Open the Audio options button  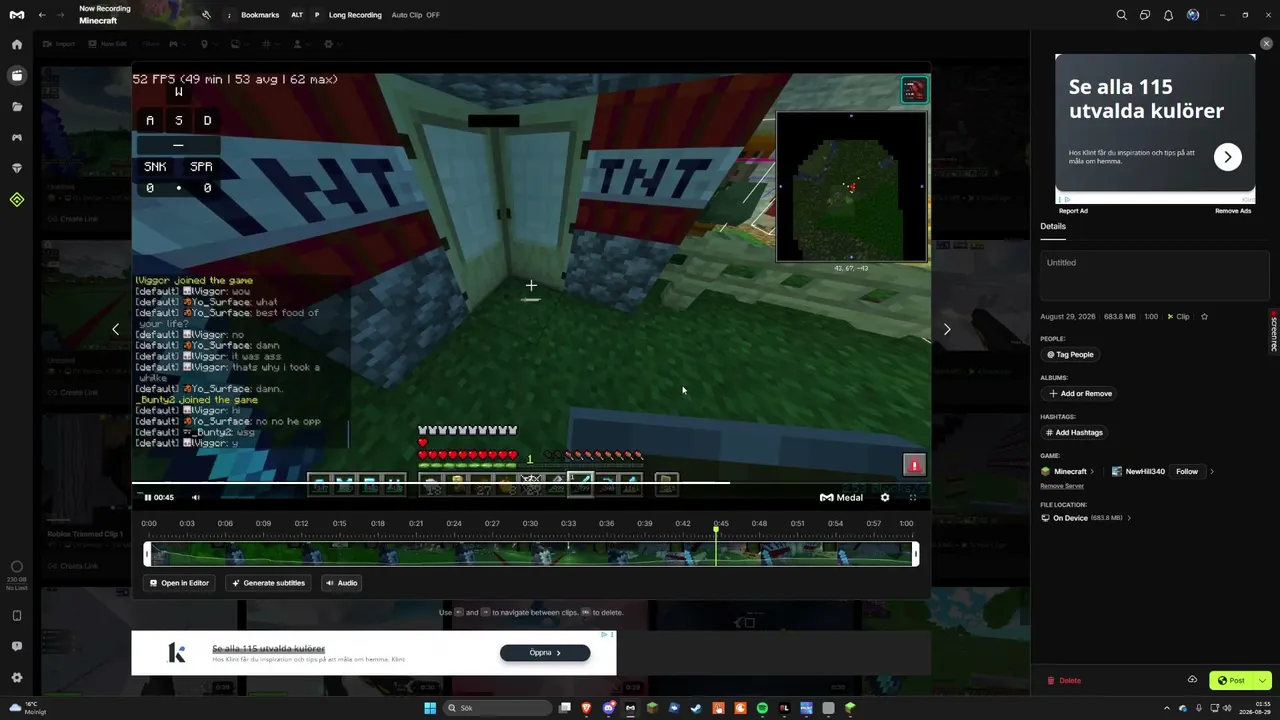tap(341, 583)
